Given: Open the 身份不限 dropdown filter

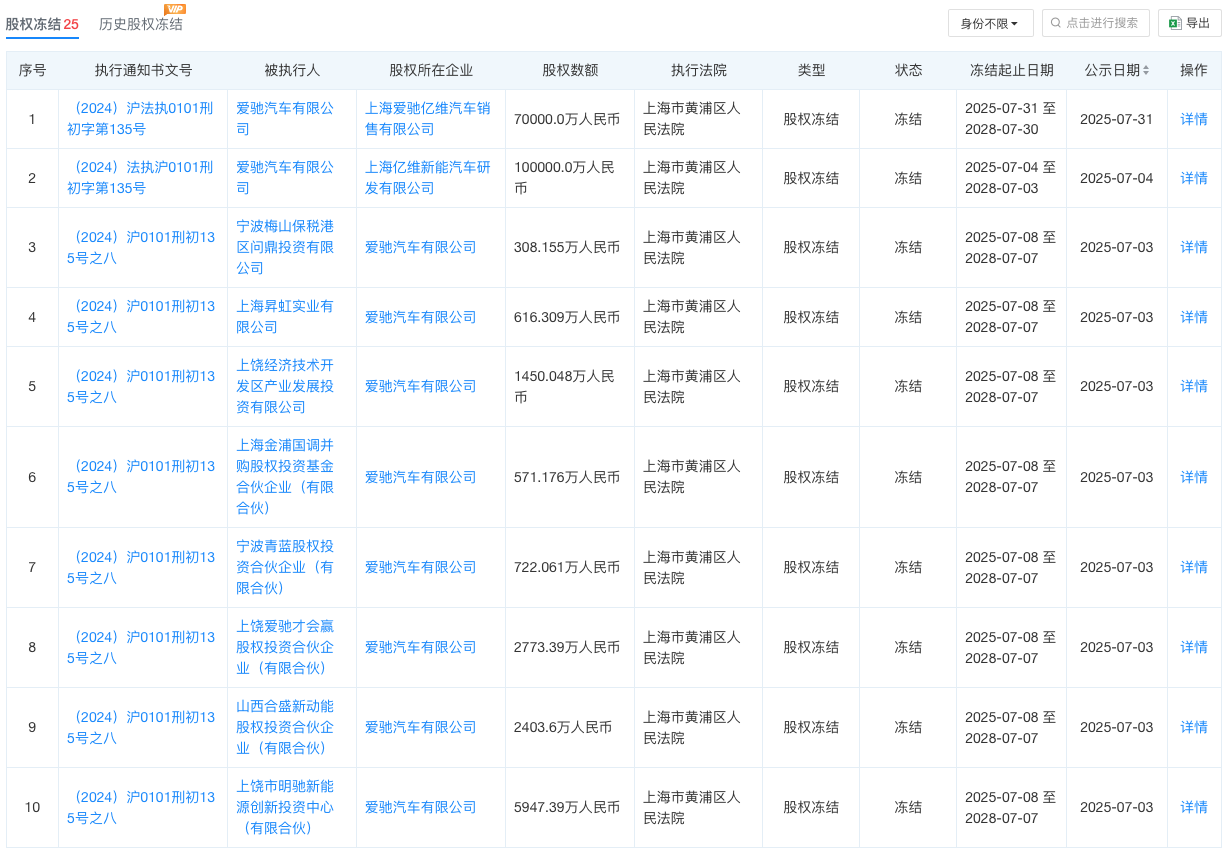Looking at the screenshot, I should (990, 23).
